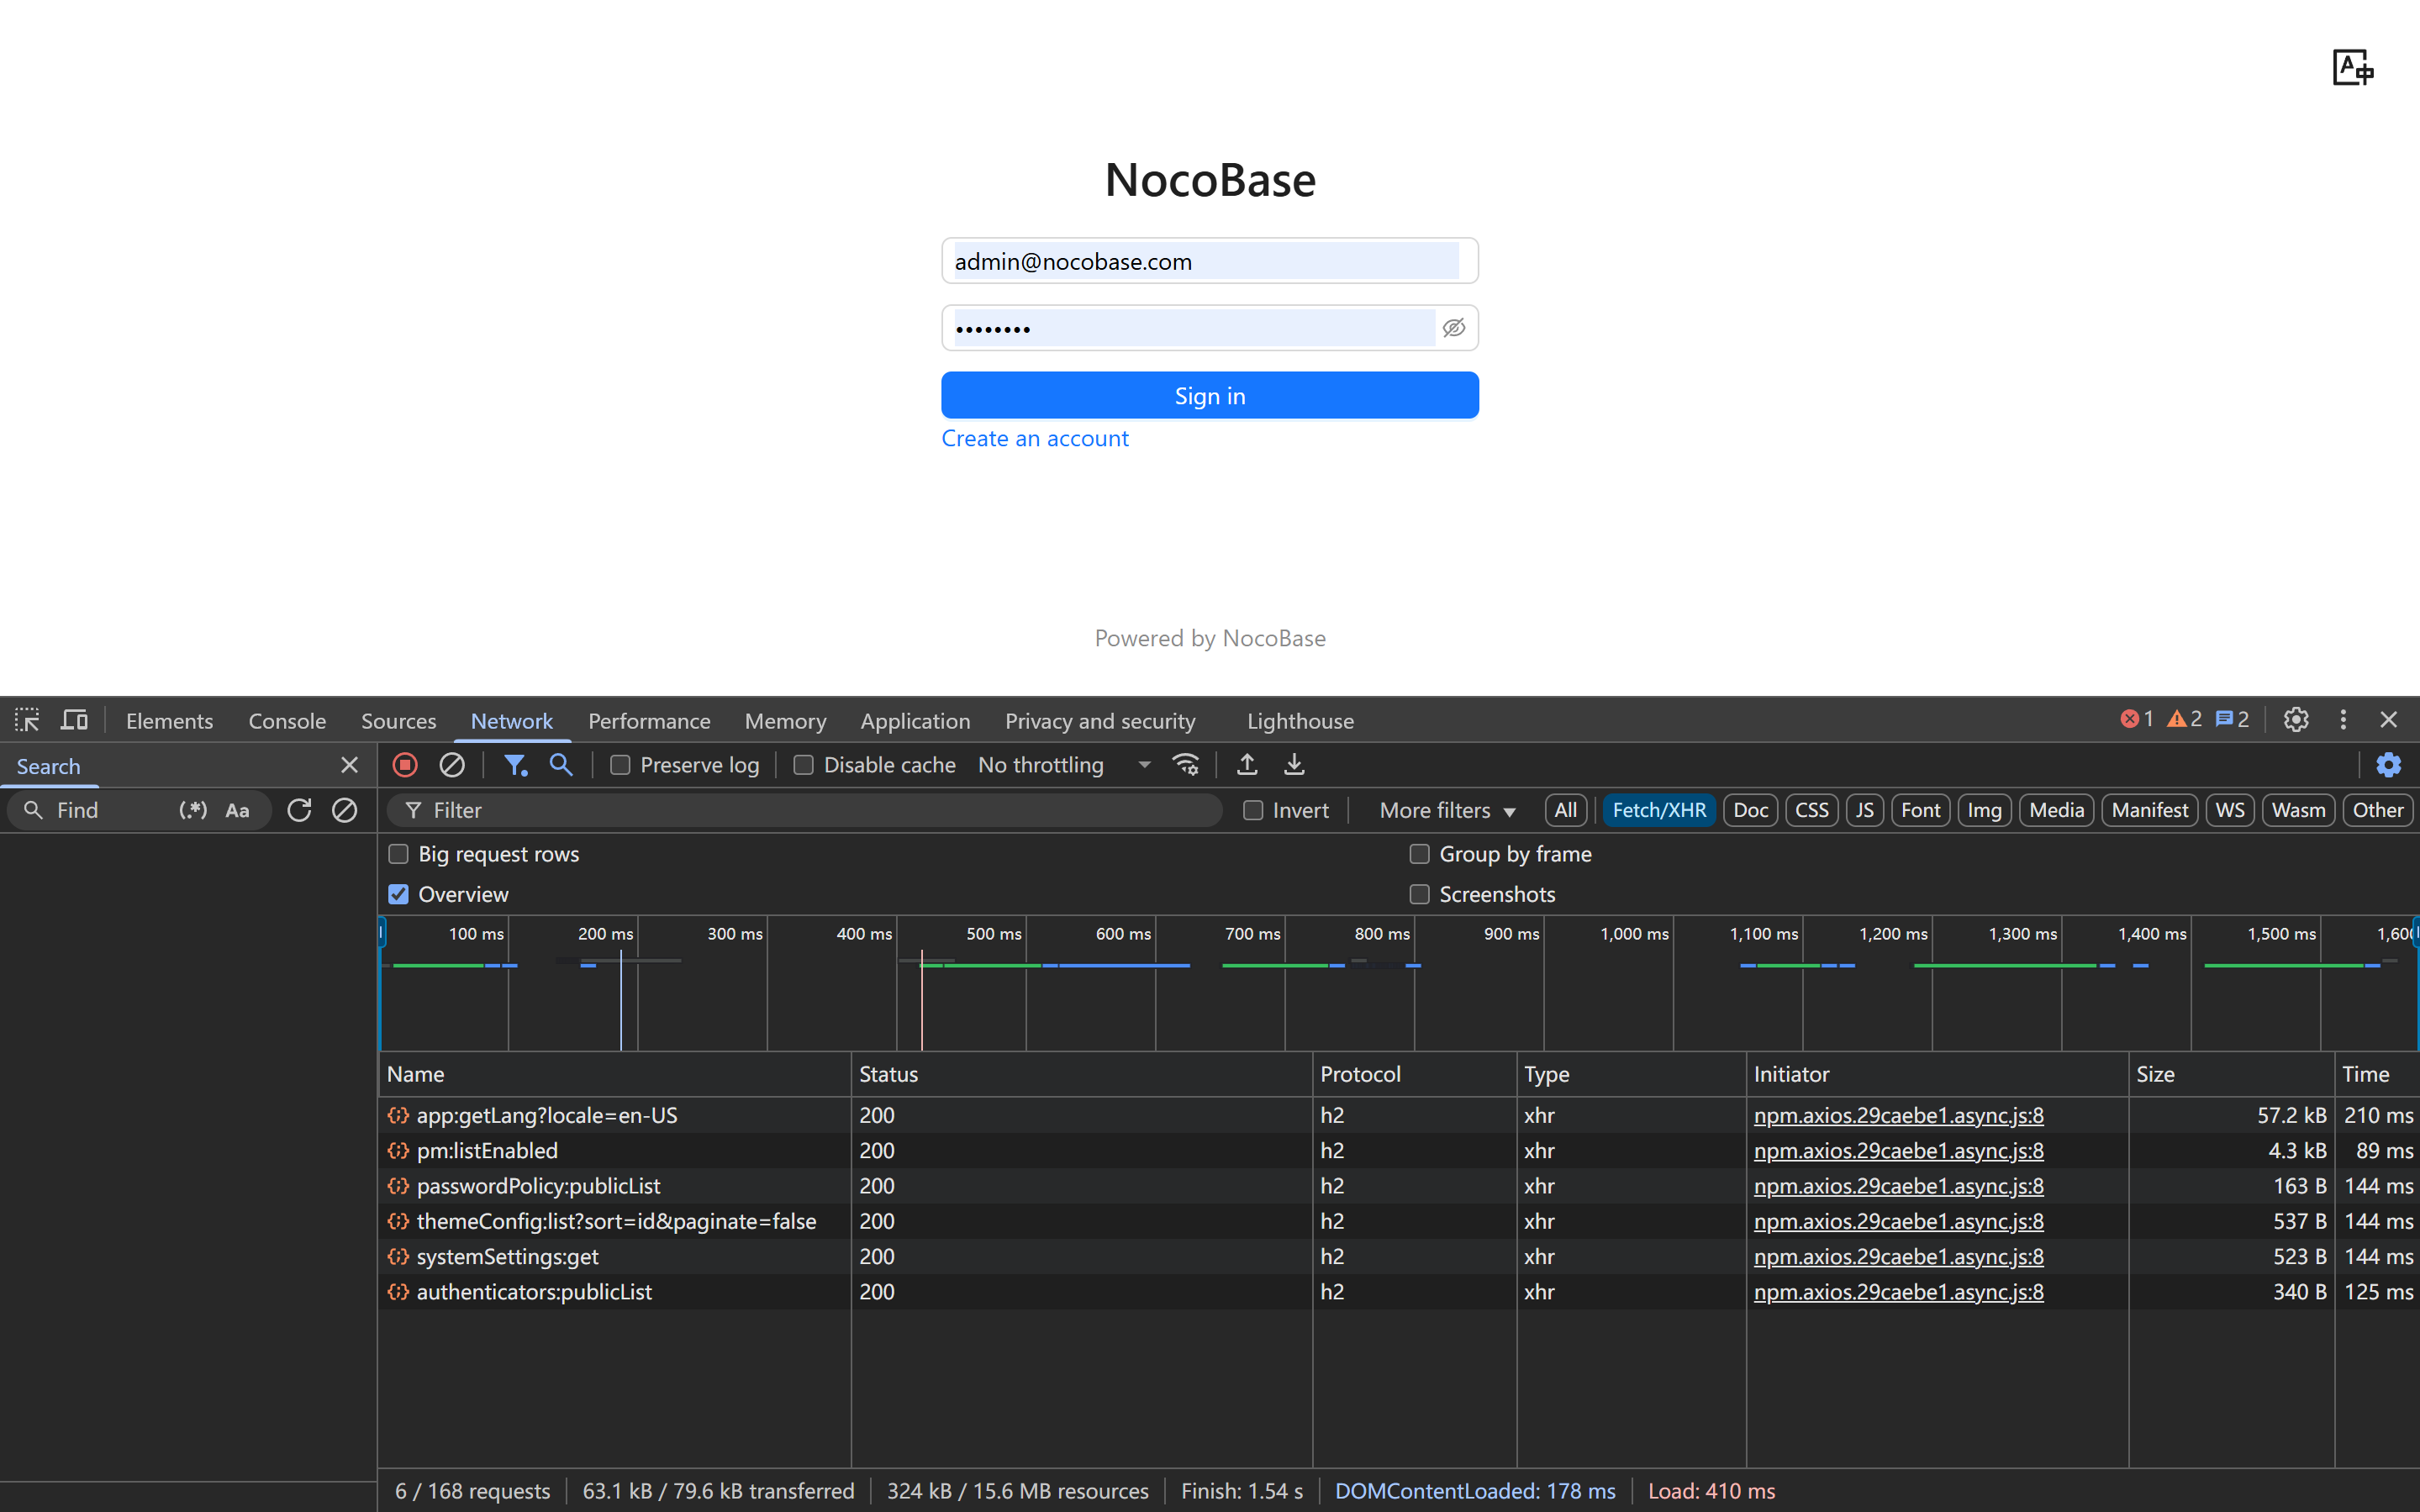
Task: Follow the Create an account link
Action: click(1034, 438)
